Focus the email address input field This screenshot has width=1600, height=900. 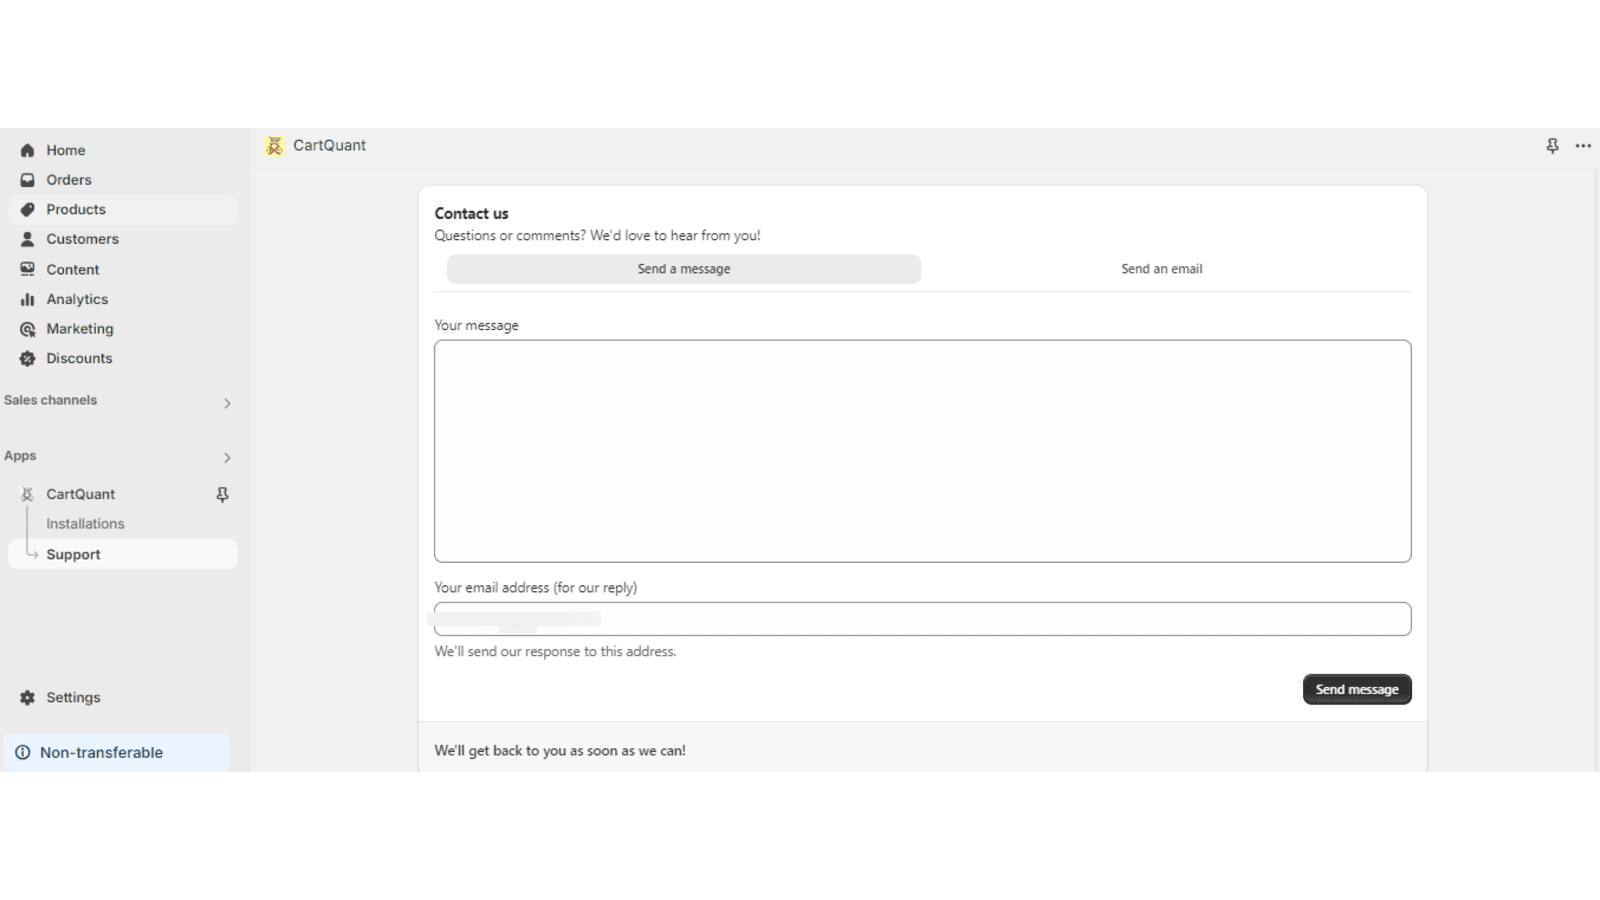(922, 619)
